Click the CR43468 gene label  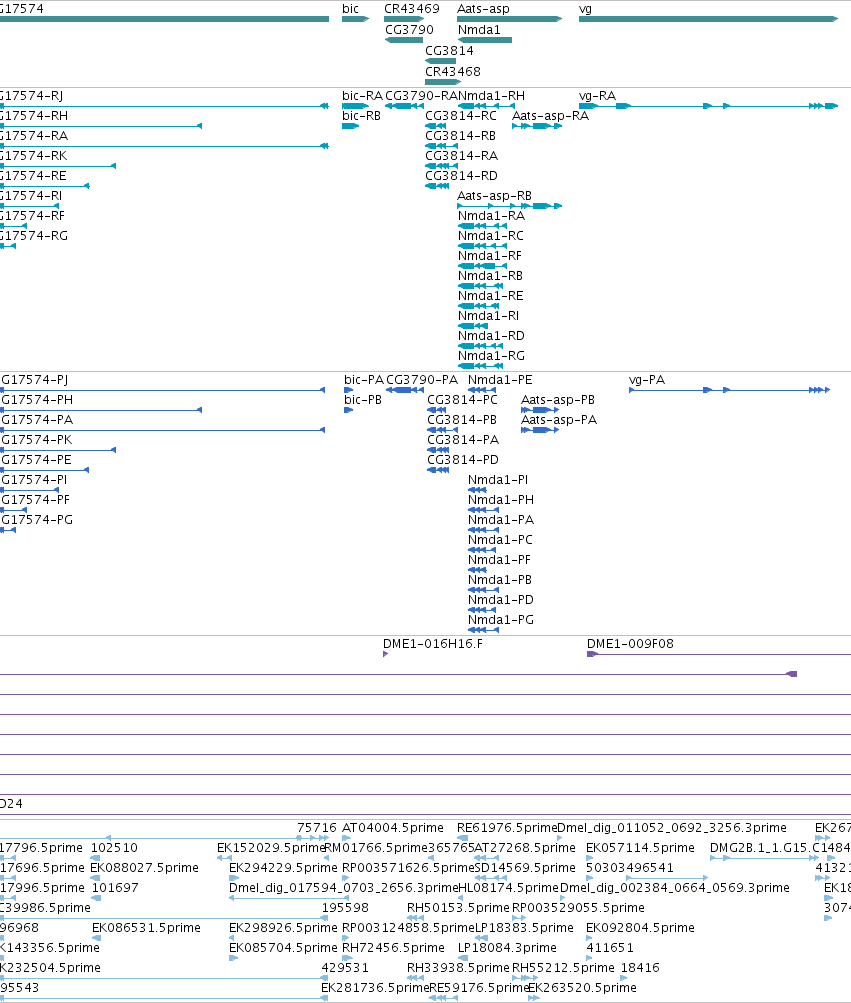coord(452,72)
